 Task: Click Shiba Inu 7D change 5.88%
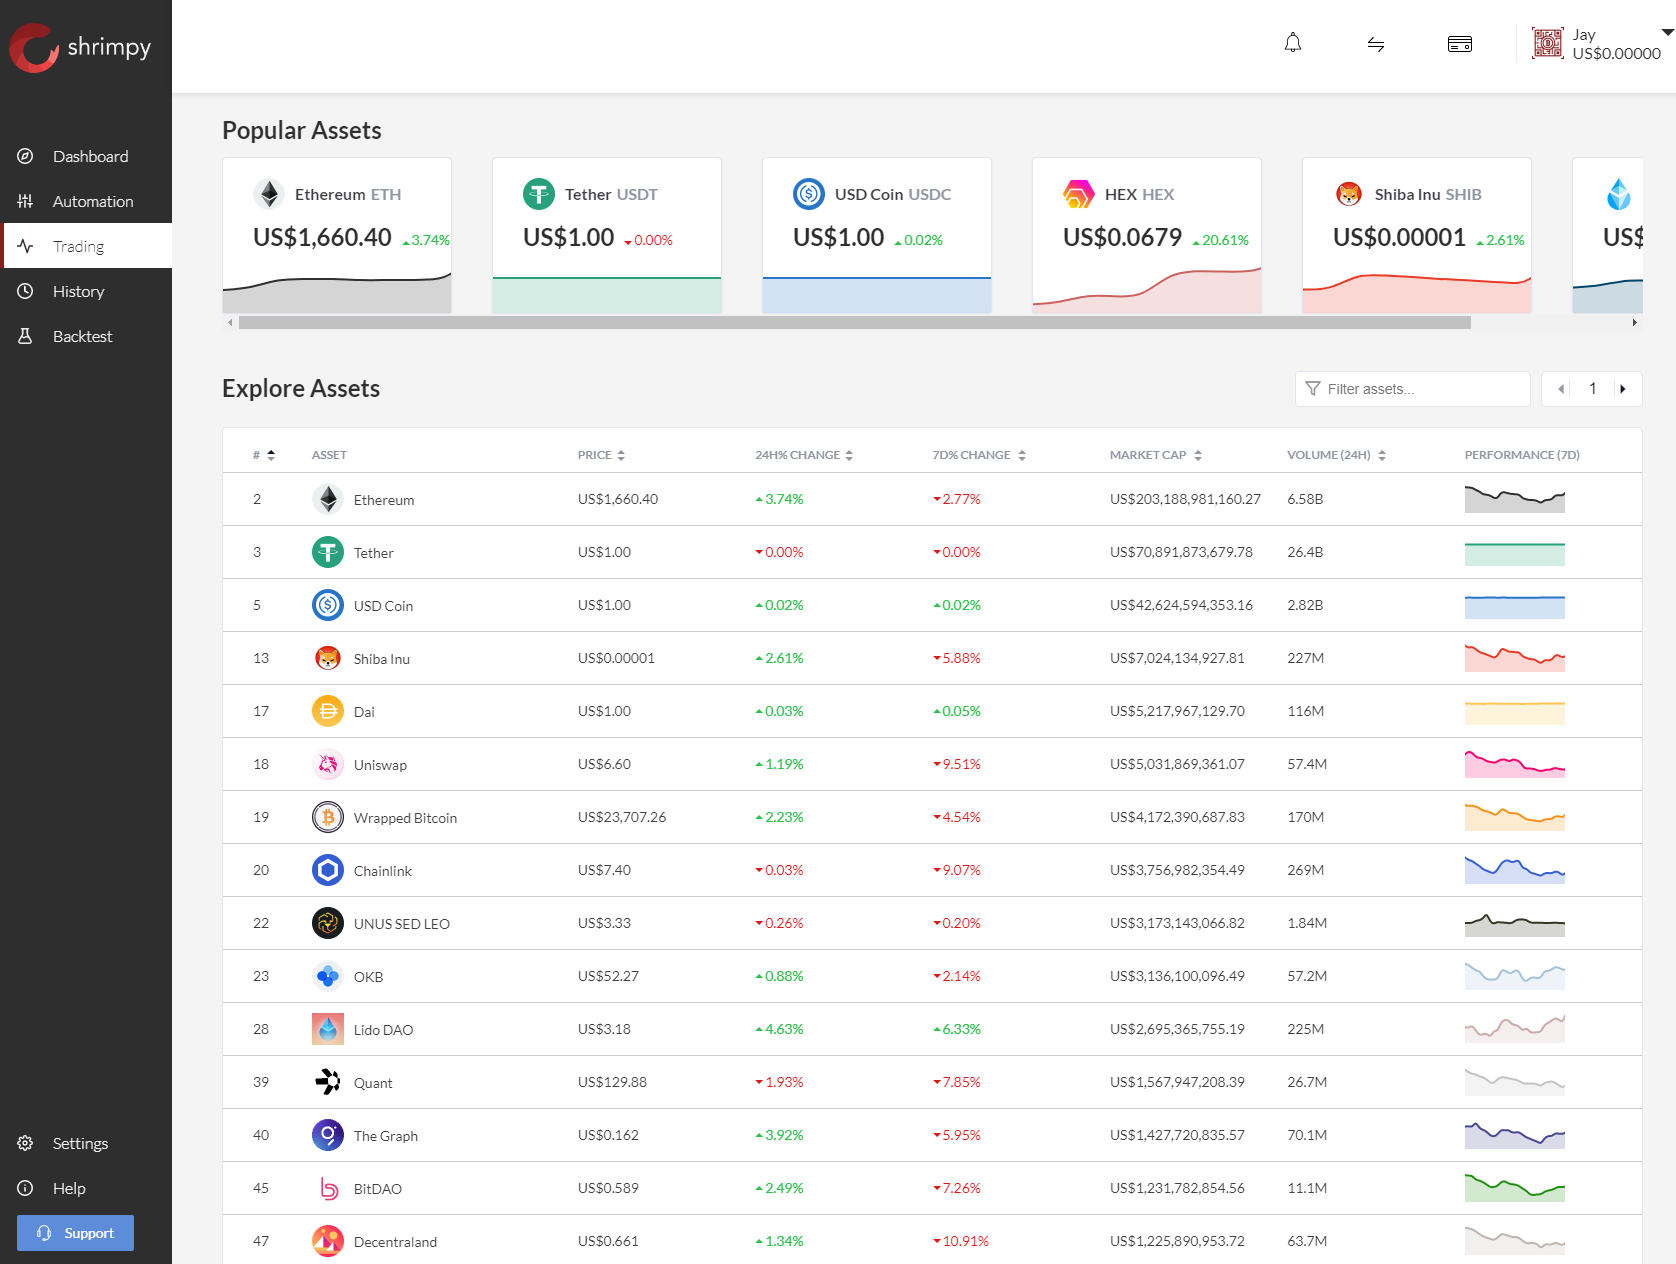tap(957, 658)
